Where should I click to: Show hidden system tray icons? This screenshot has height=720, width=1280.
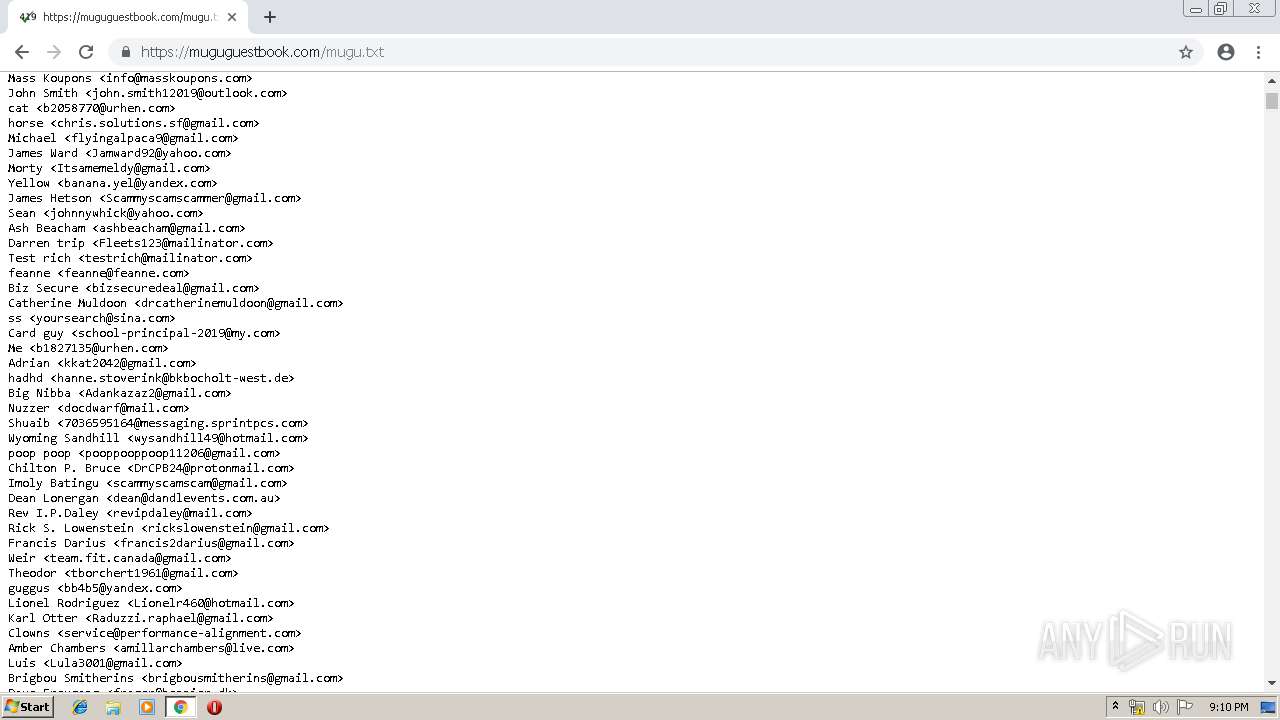tap(1115, 707)
